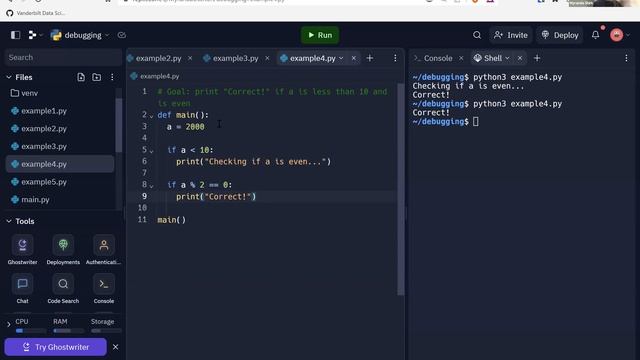The width and height of the screenshot is (640, 360).
Task: Open the Chat tool
Action: tap(22, 289)
